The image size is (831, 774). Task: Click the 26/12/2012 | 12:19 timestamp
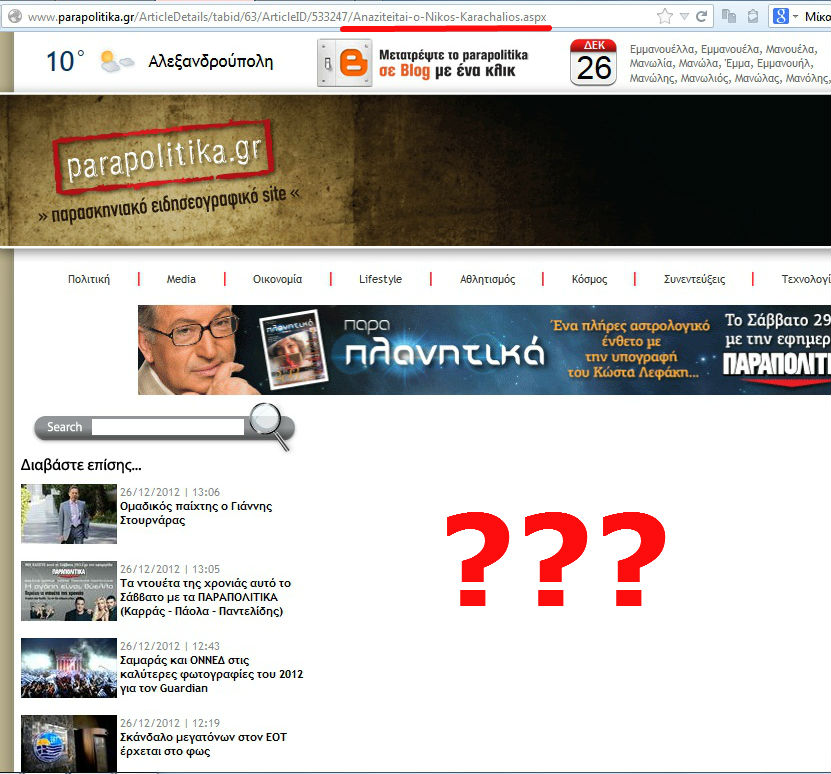click(x=170, y=723)
